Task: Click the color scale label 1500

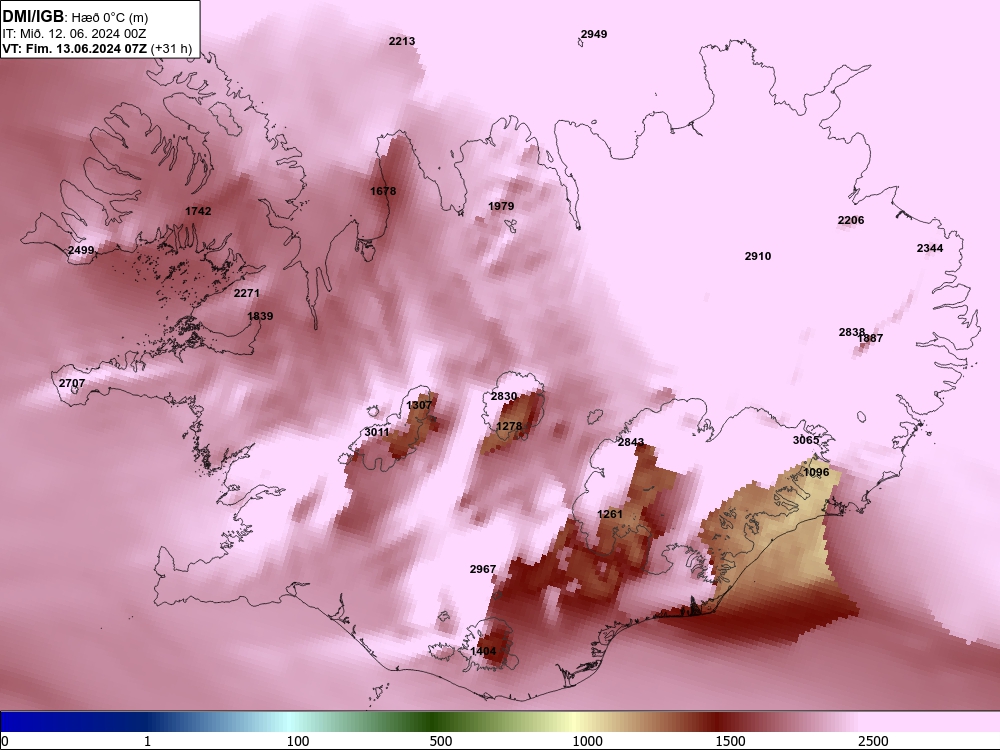Action: [x=730, y=741]
